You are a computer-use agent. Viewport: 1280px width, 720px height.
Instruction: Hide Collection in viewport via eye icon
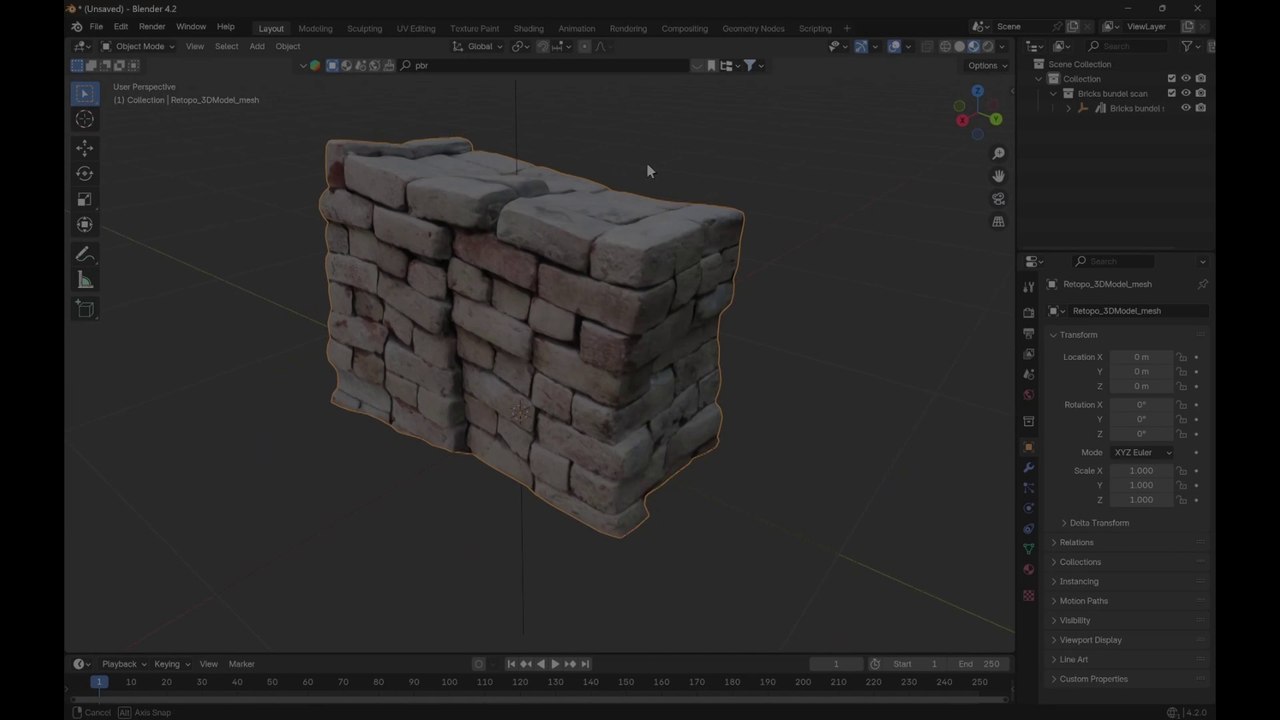tap(1186, 79)
